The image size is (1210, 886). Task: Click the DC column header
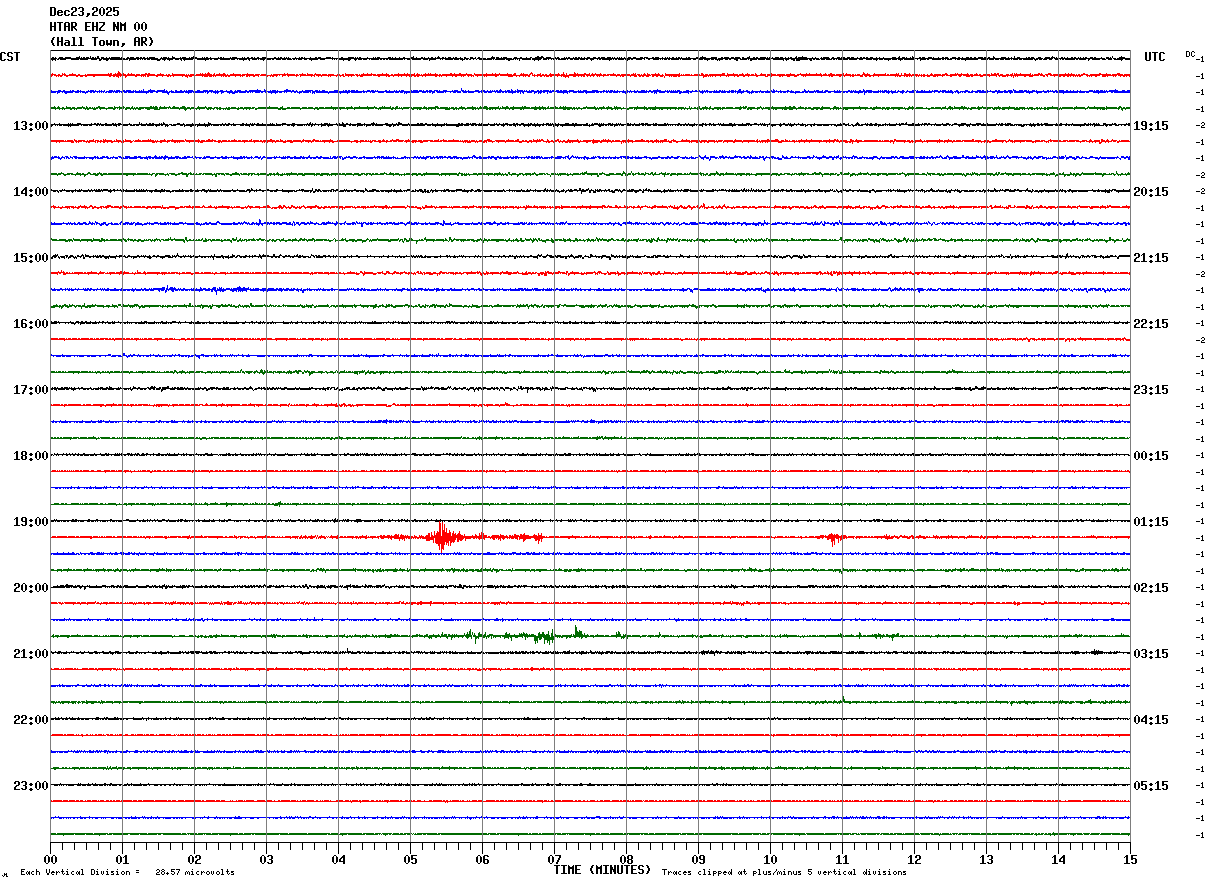tap(1190, 54)
